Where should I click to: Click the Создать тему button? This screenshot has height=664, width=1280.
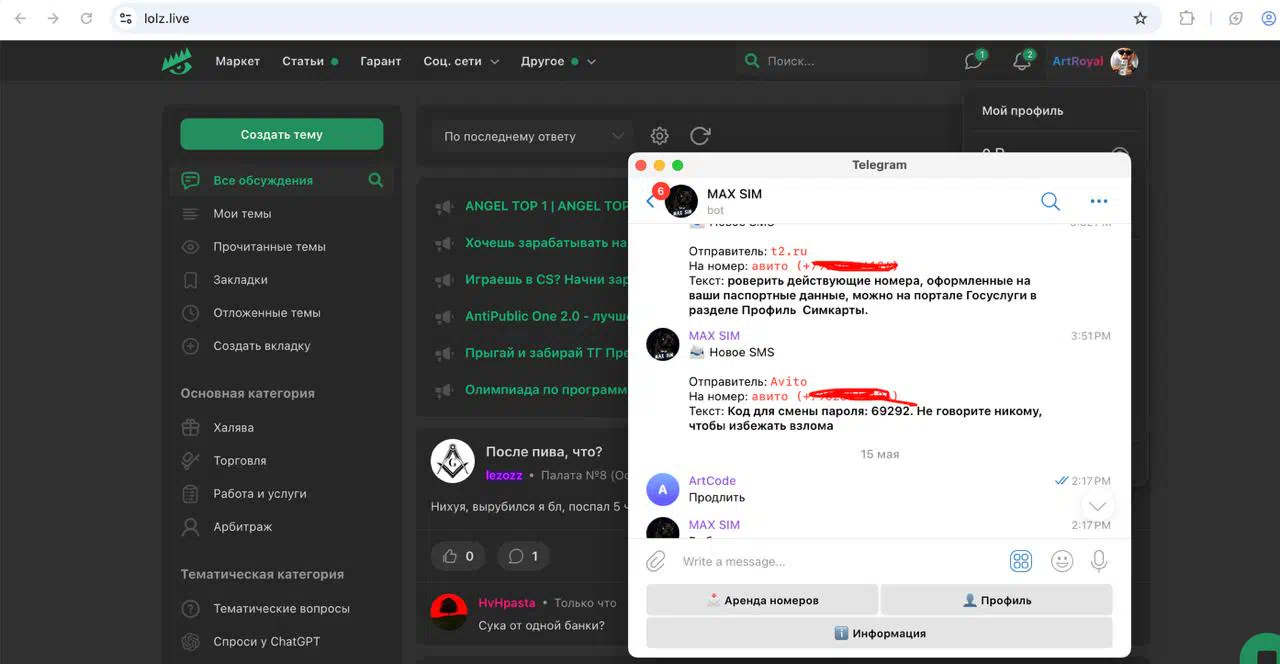pos(281,134)
